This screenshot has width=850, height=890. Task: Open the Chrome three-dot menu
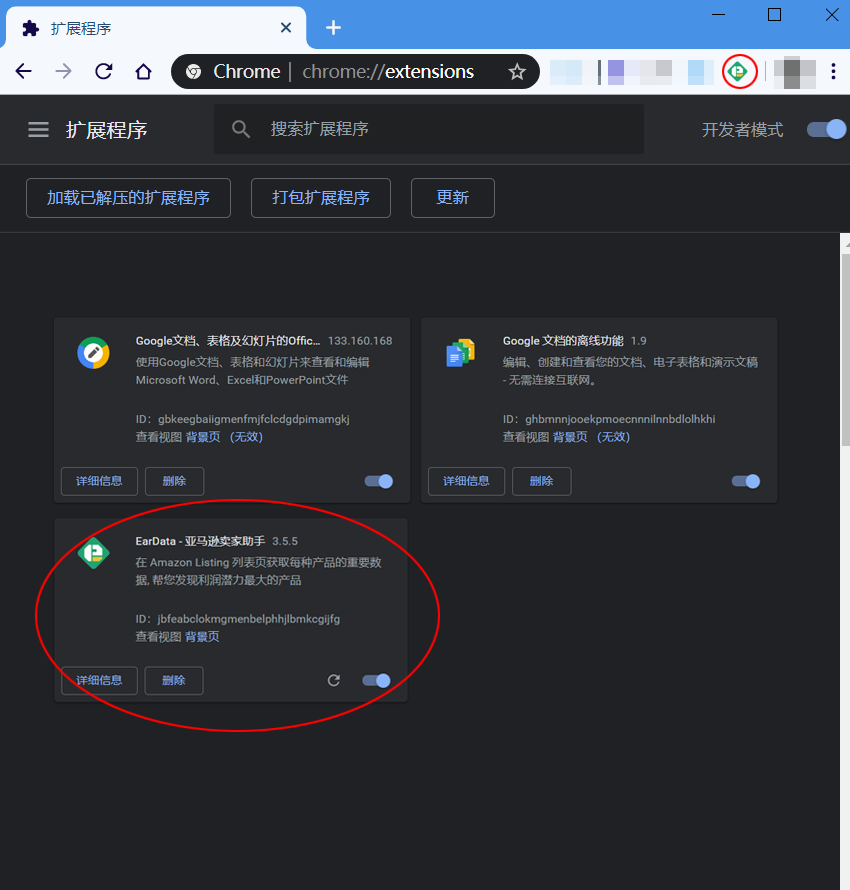pyautogui.click(x=833, y=72)
